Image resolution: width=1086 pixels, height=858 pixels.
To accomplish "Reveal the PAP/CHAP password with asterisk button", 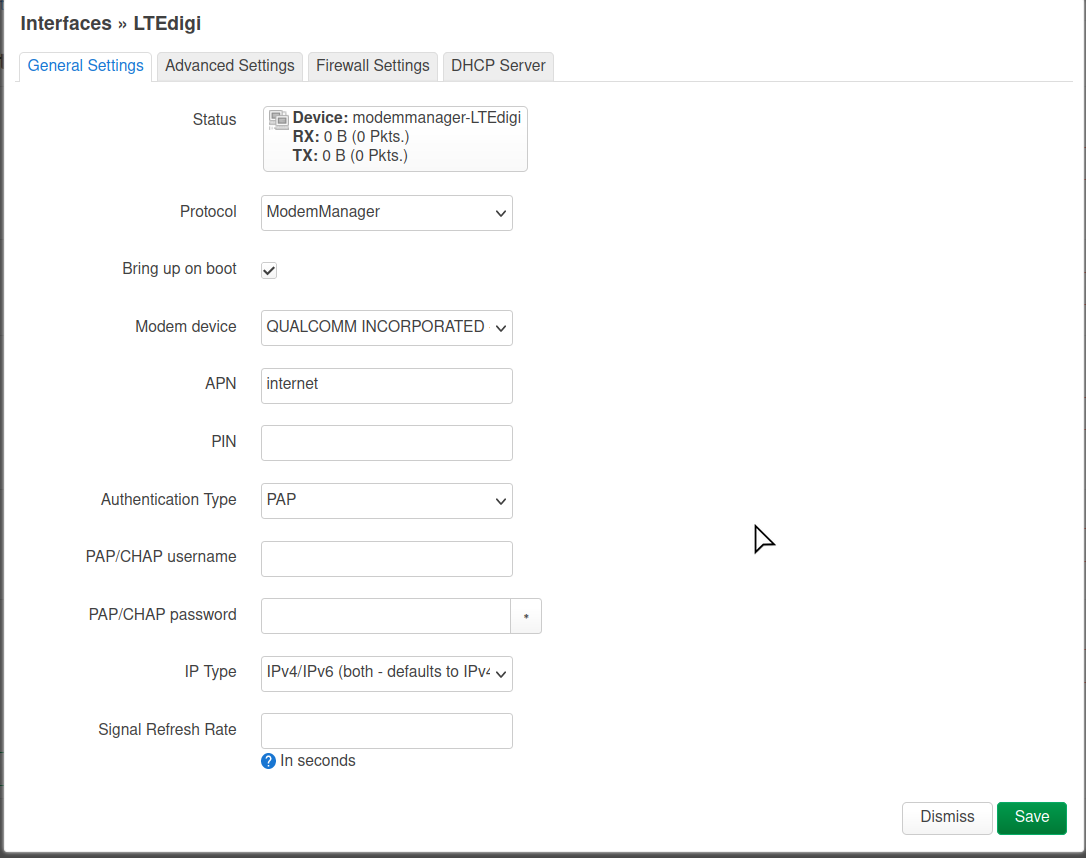I will (x=526, y=616).
